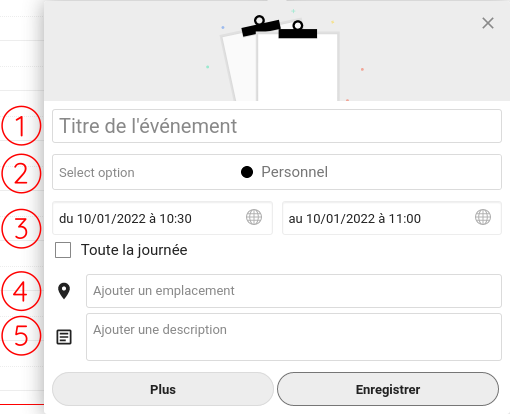Click the black Personnel color dot
Image resolution: width=510 pixels, height=414 pixels.
(247, 172)
